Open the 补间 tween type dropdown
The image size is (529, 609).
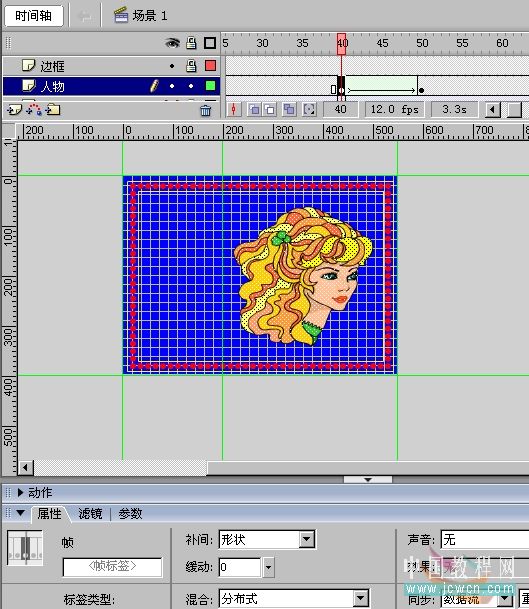coord(307,539)
